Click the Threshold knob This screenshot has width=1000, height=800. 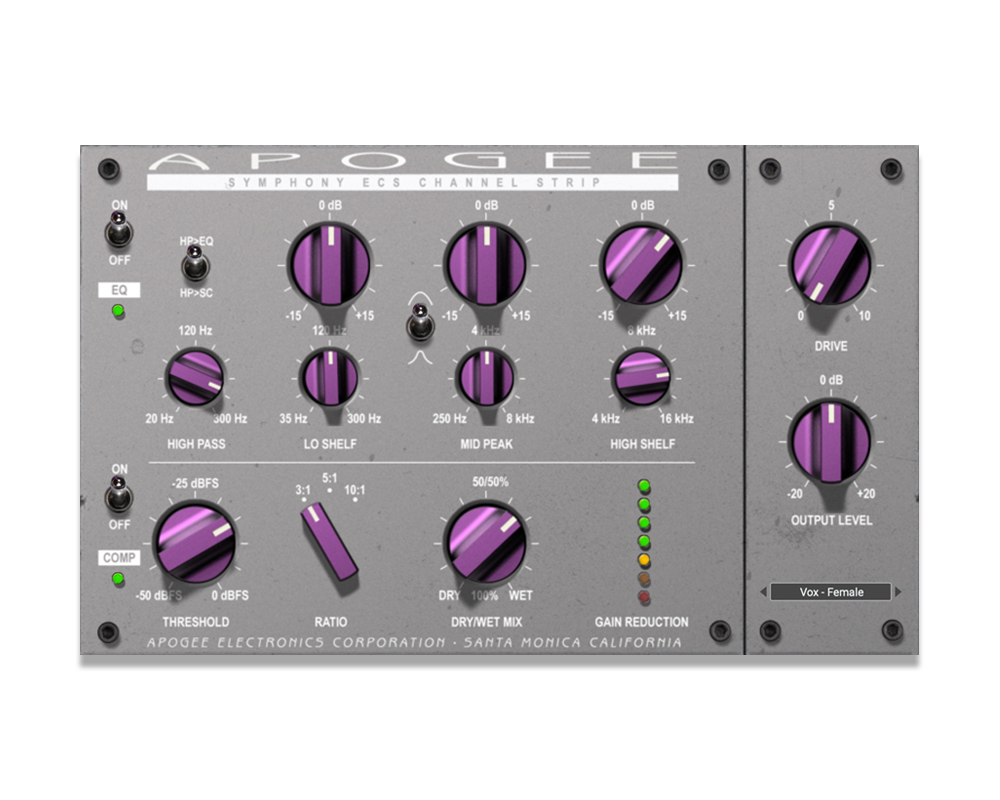point(195,544)
